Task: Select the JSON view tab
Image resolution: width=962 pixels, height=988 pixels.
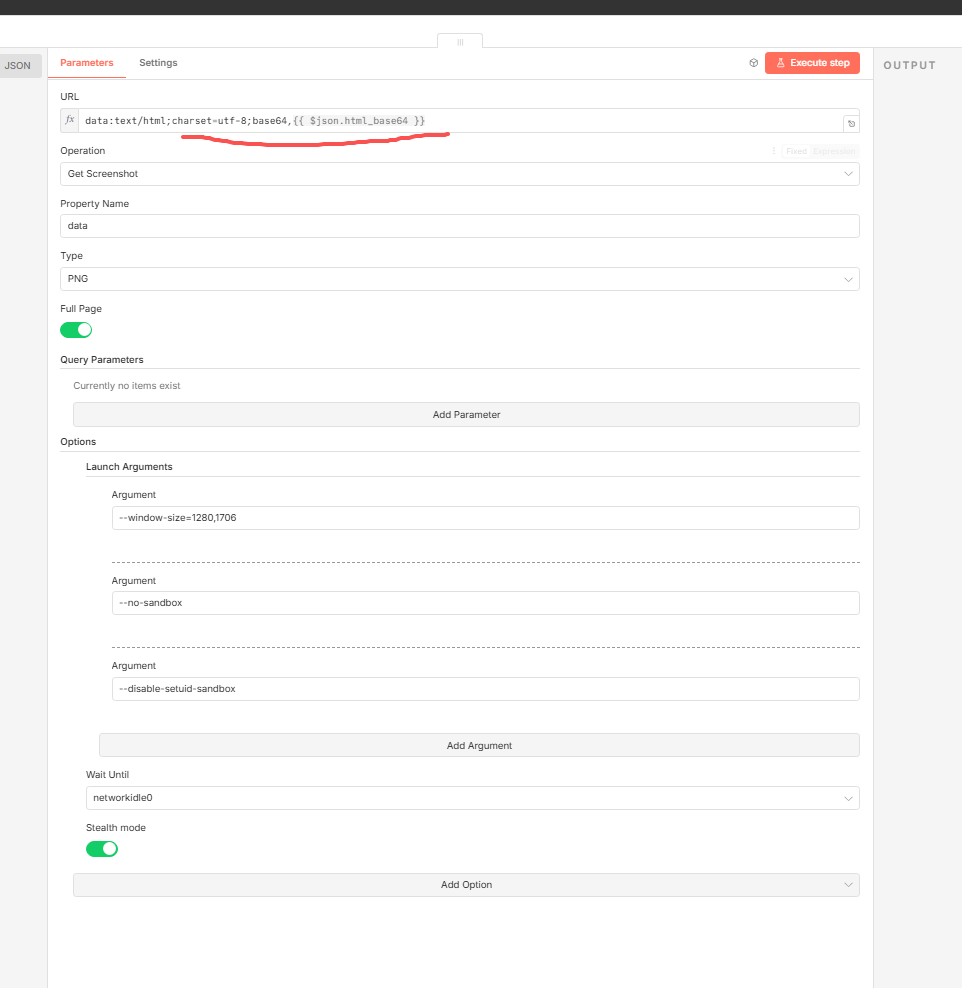Action: coord(18,66)
